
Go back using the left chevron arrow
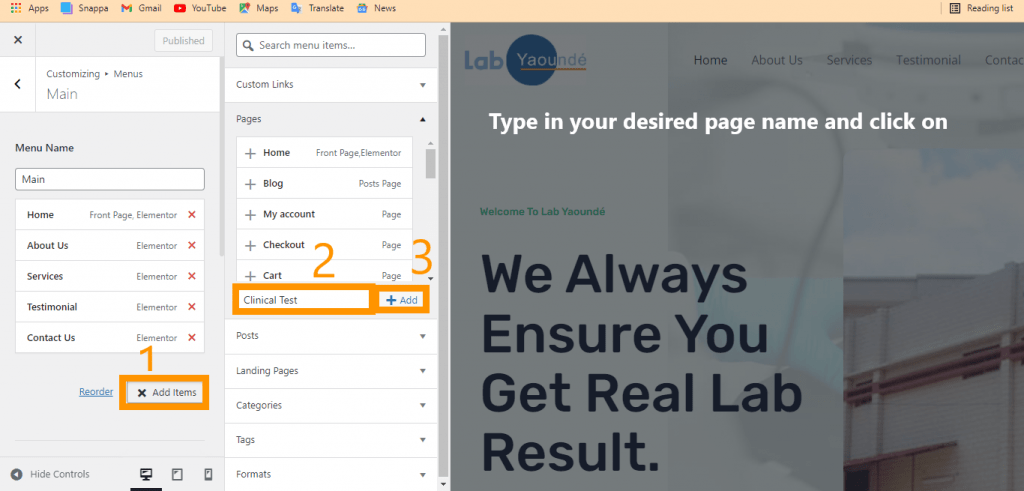tap(17, 84)
